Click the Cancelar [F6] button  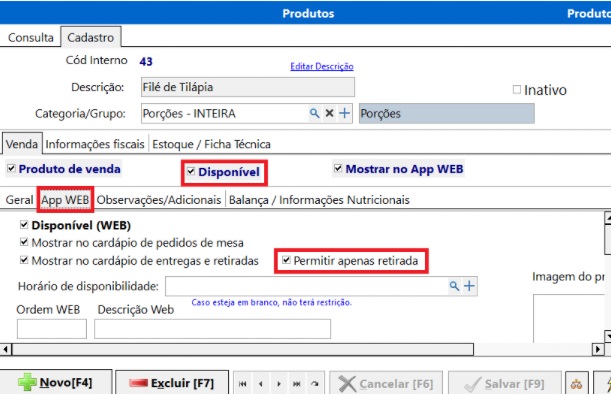pyautogui.click(x=386, y=384)
